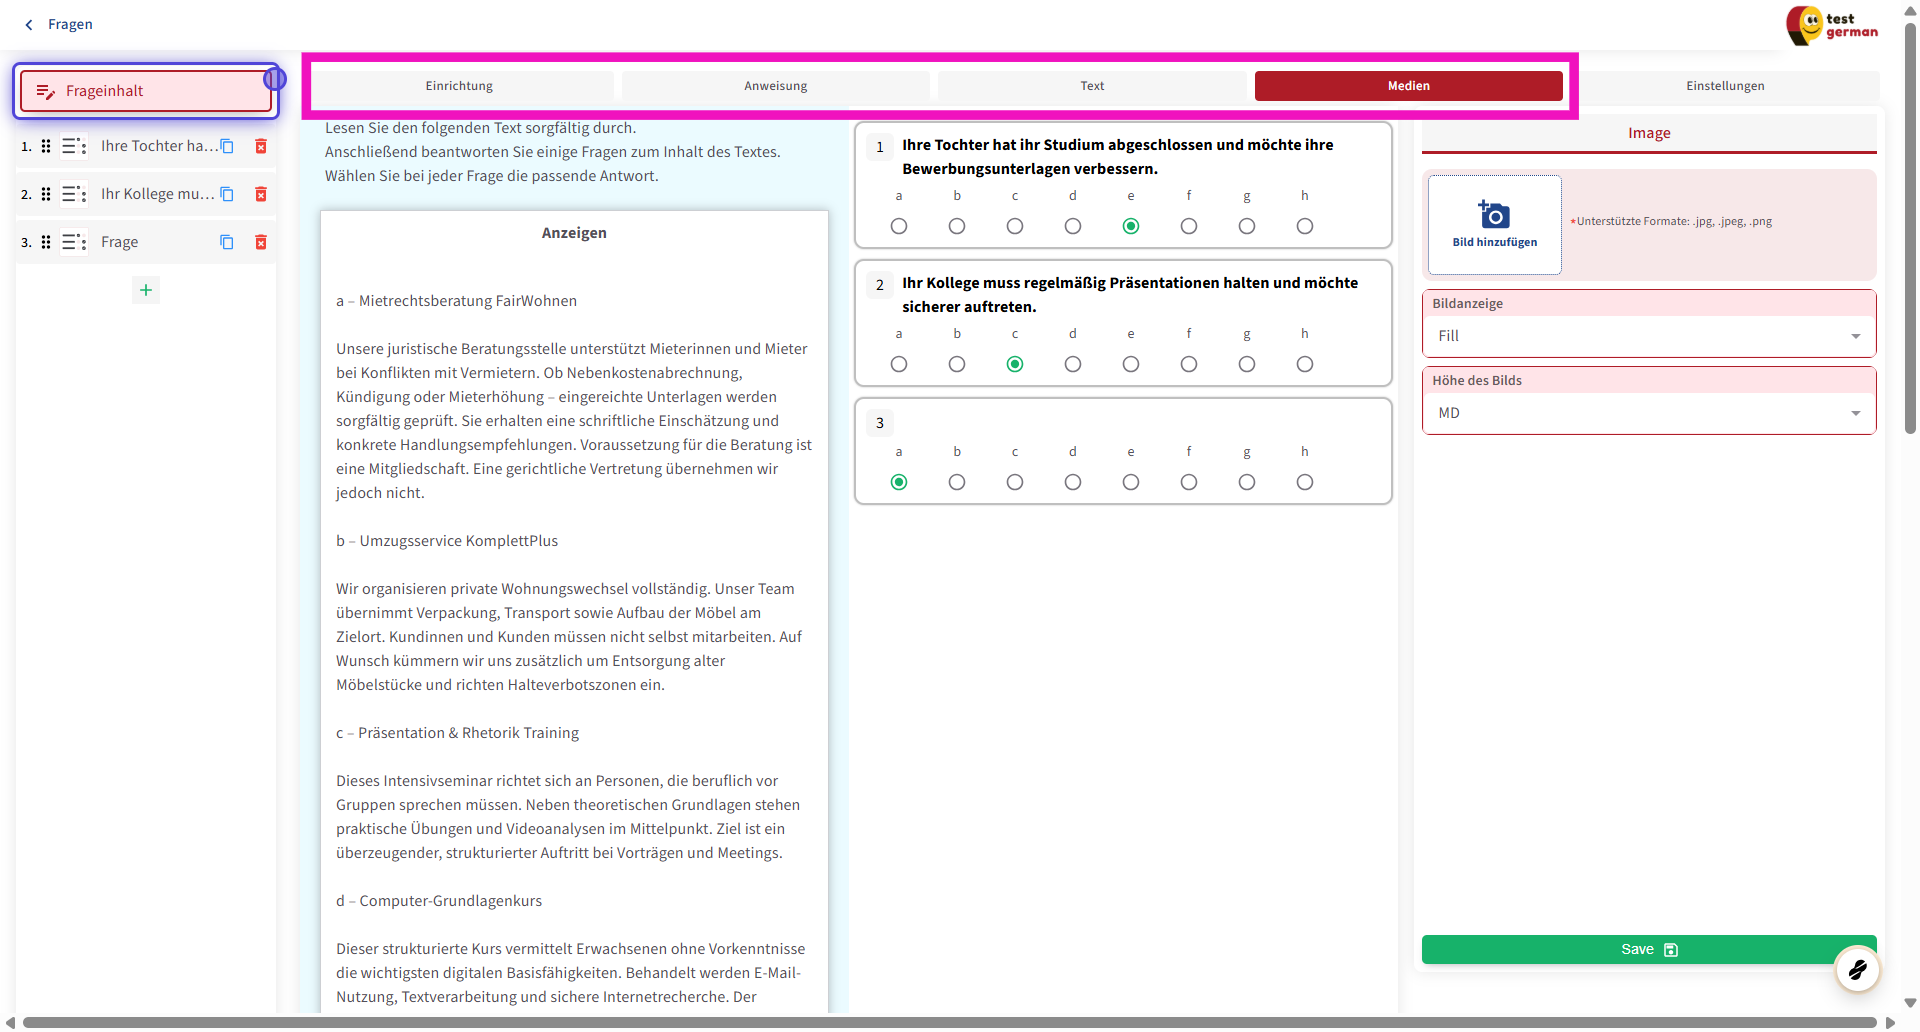Go back via Fragen chevron
The height and width of the screenshot is (1032, 1920).
tap(29, 25)
